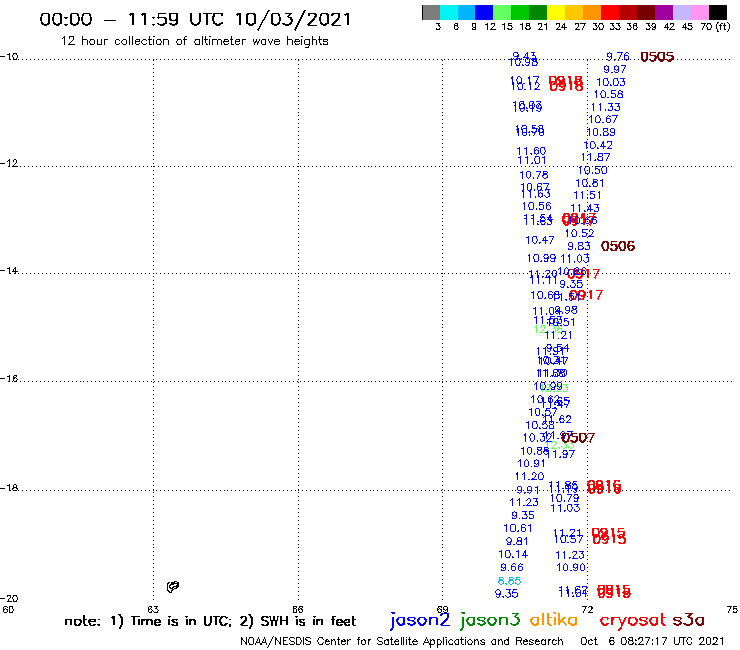Select the bright red swatch in the legend
This screenshot has height=650, width=740.
pyautogui.click(x=610, y=12)
